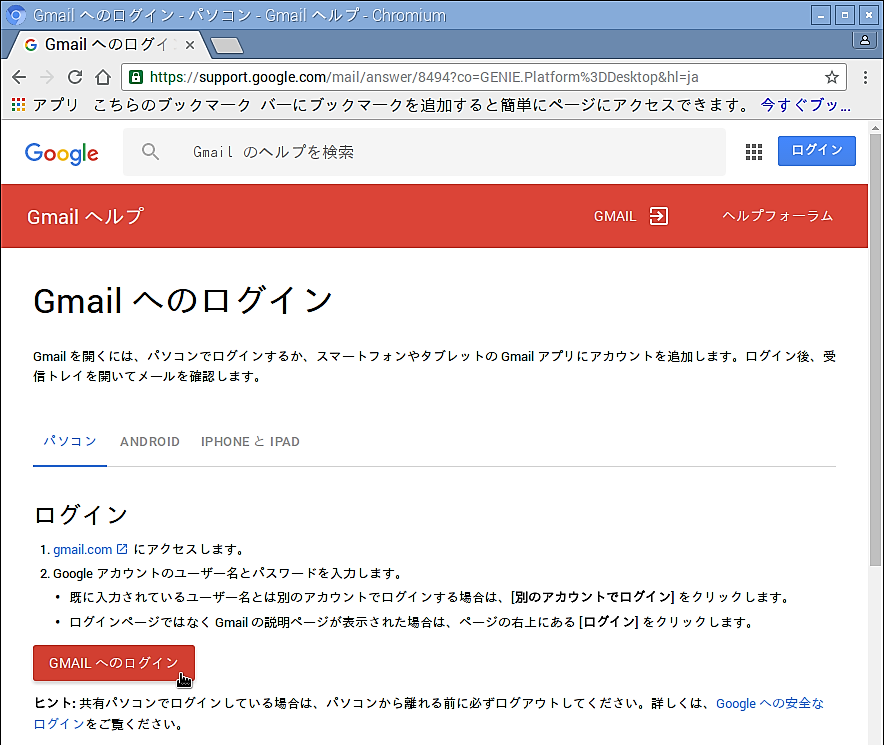Click the ヒント: label text
Viewport: 884px width, 745px height.
(x=55, y=703)
